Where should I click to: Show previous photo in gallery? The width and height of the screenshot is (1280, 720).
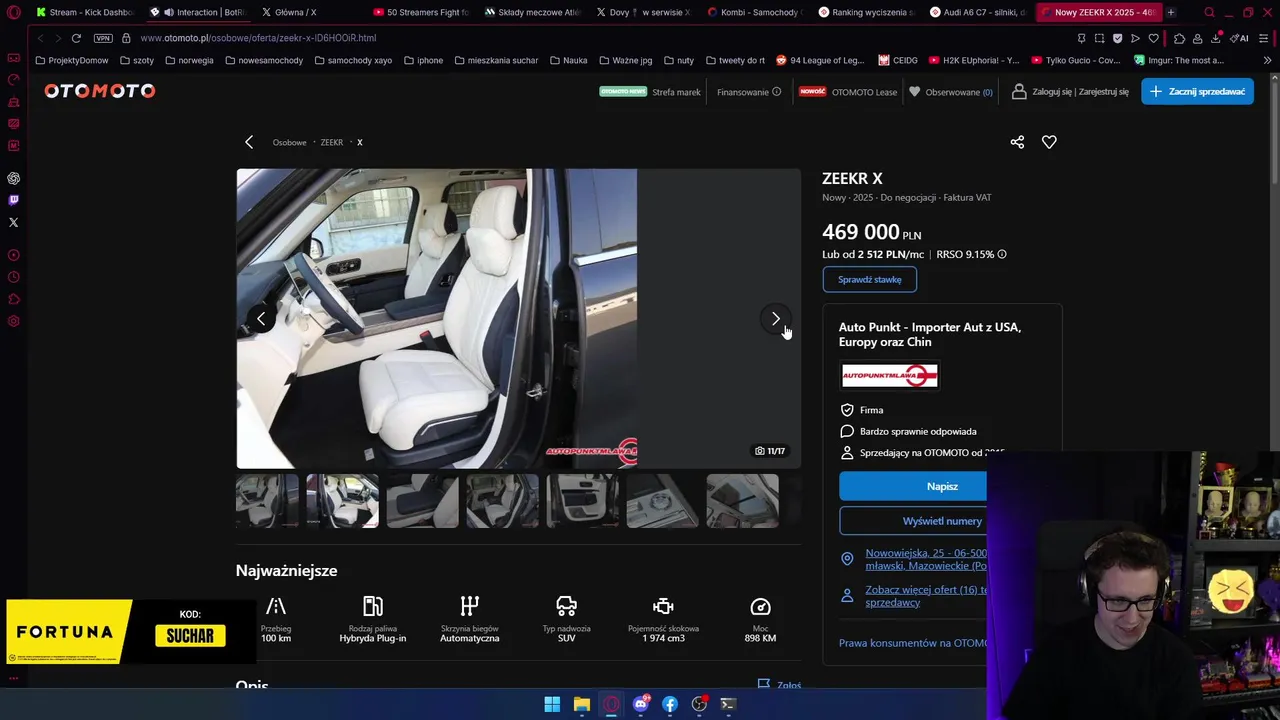pos(261,319)
